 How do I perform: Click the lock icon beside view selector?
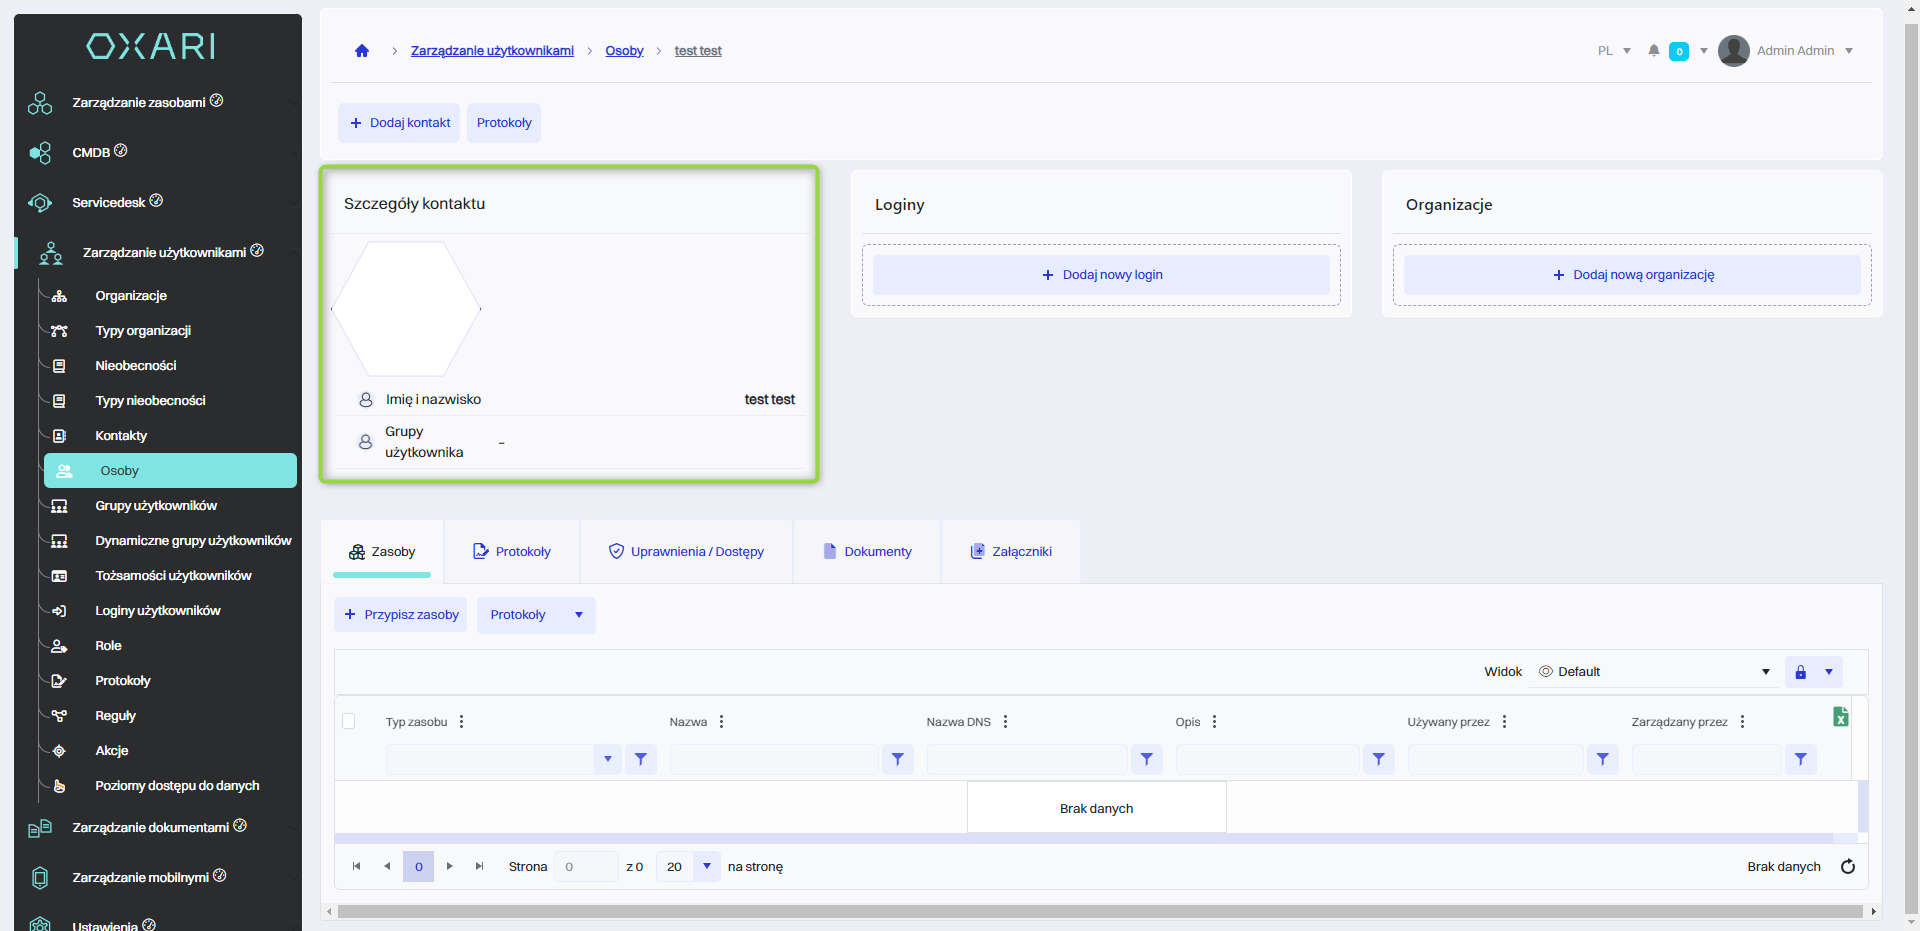(1801, 672)
